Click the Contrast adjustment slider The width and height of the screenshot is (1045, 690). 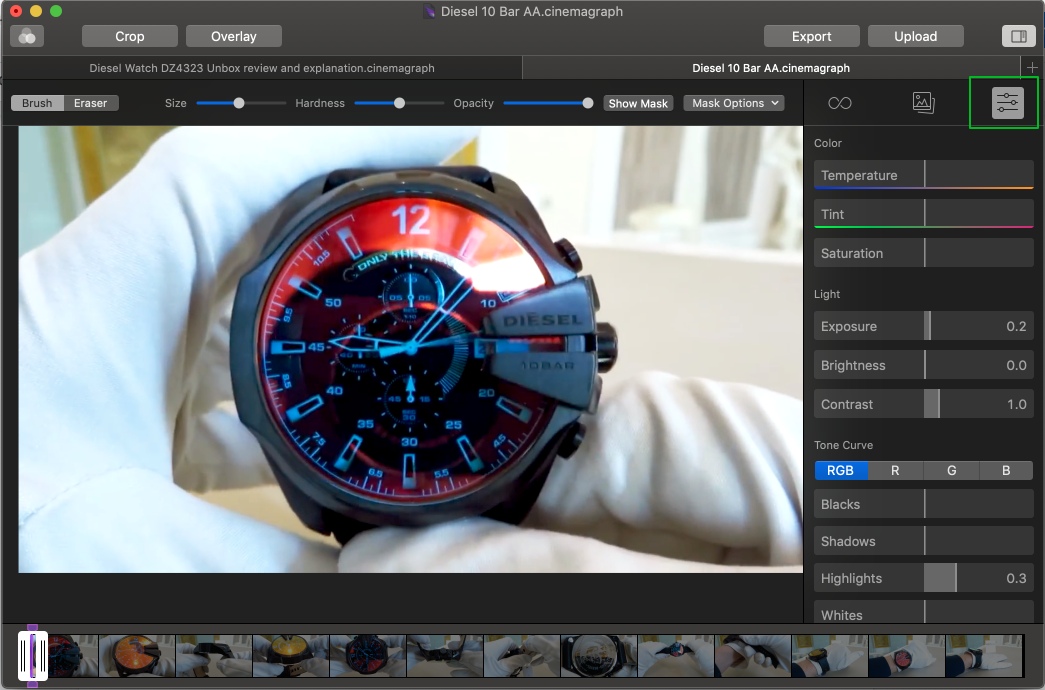(x=924, y=404)
